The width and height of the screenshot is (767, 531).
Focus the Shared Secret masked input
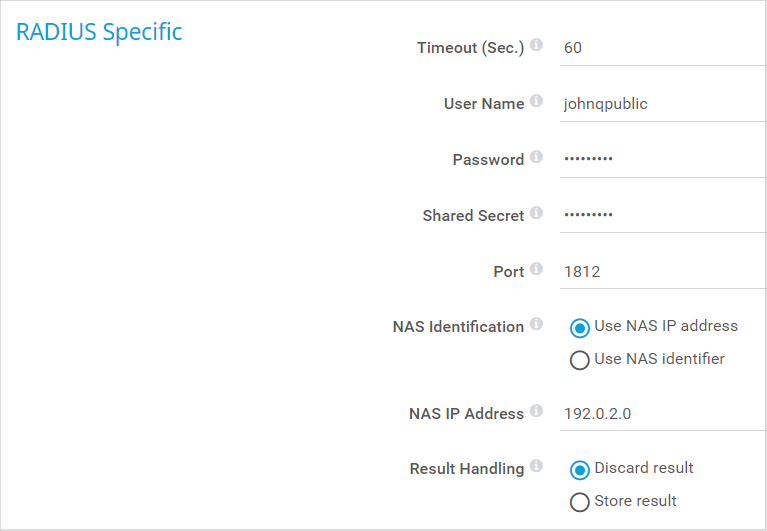click(x=663, y=215)
